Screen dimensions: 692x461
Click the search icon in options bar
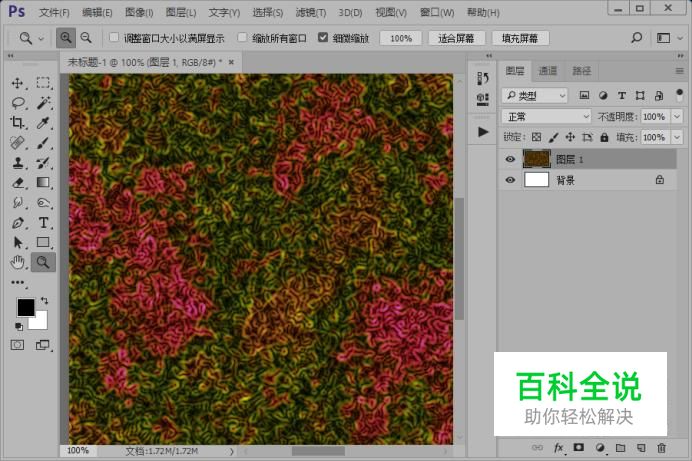(x=636, y=38)
